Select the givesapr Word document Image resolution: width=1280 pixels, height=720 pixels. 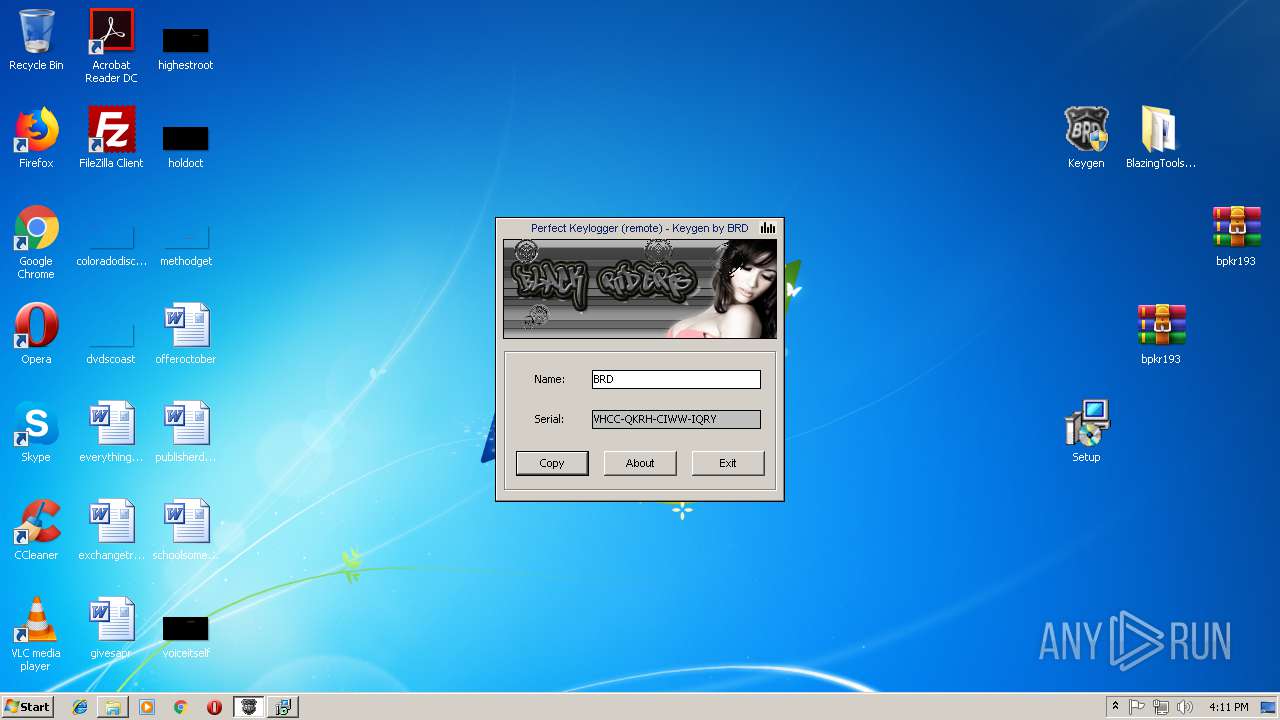point(111,628)
